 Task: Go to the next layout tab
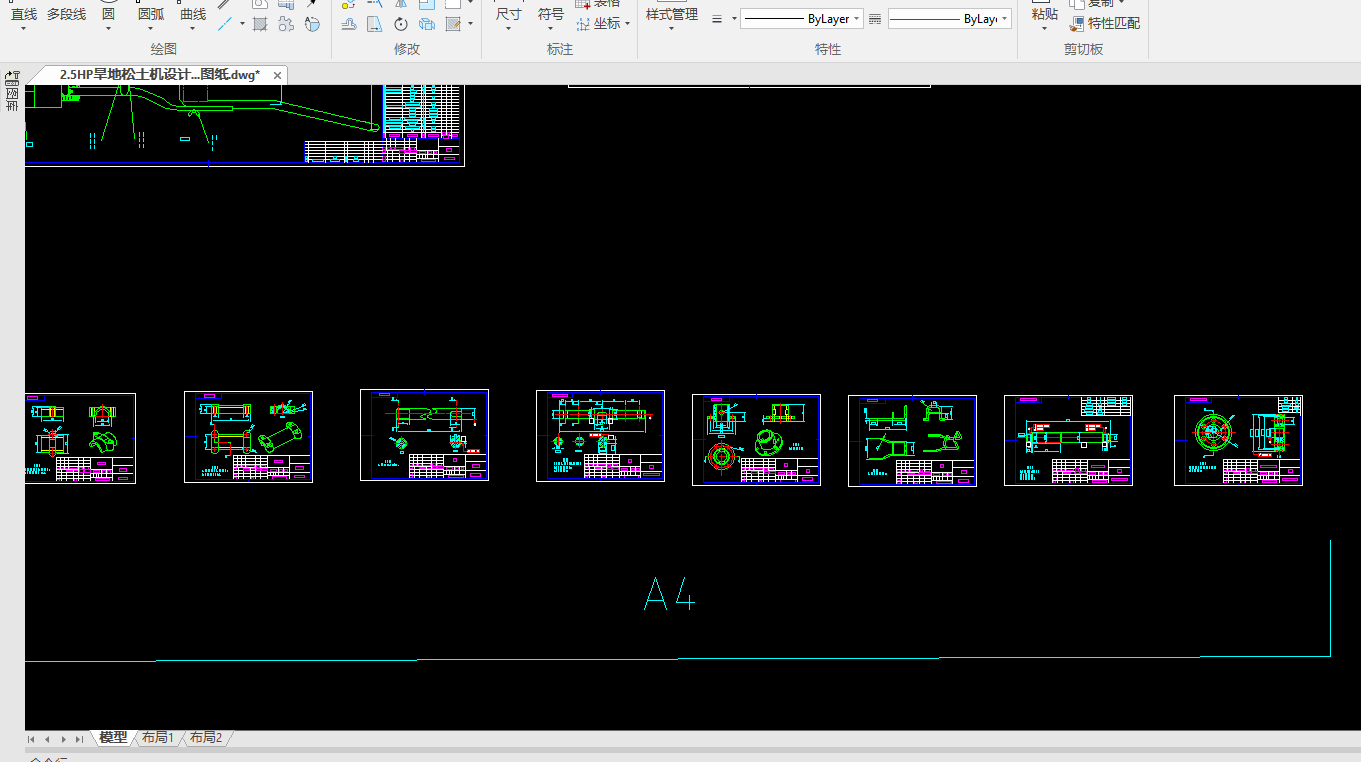pyautogui.click(x=63, y=739)
